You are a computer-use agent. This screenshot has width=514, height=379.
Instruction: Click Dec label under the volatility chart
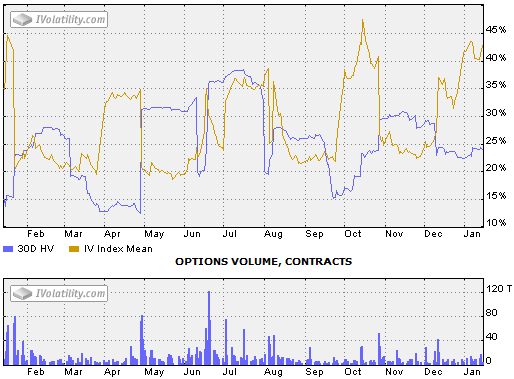pos(433,234)
